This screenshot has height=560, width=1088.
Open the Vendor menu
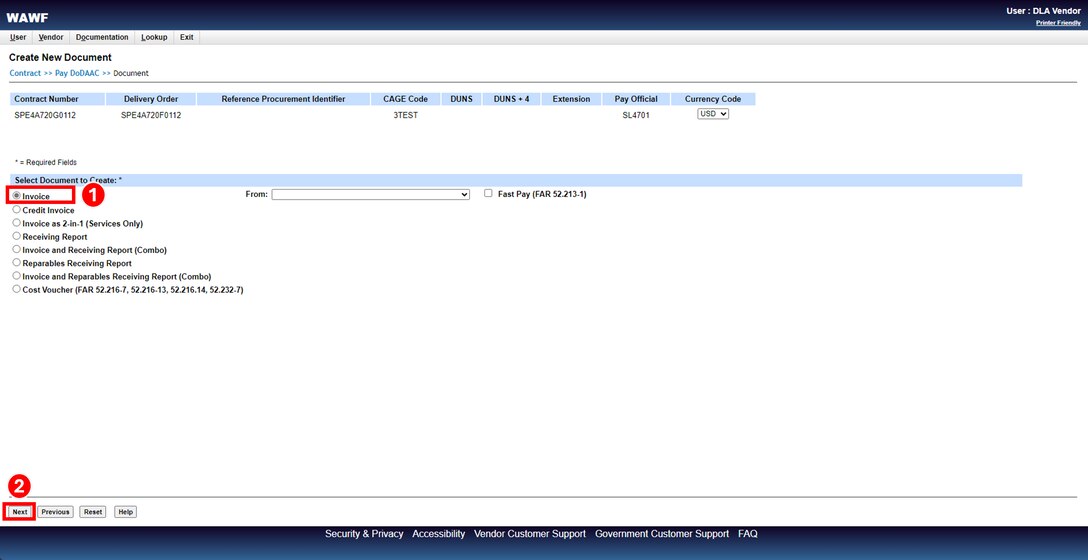coord(51,37)
